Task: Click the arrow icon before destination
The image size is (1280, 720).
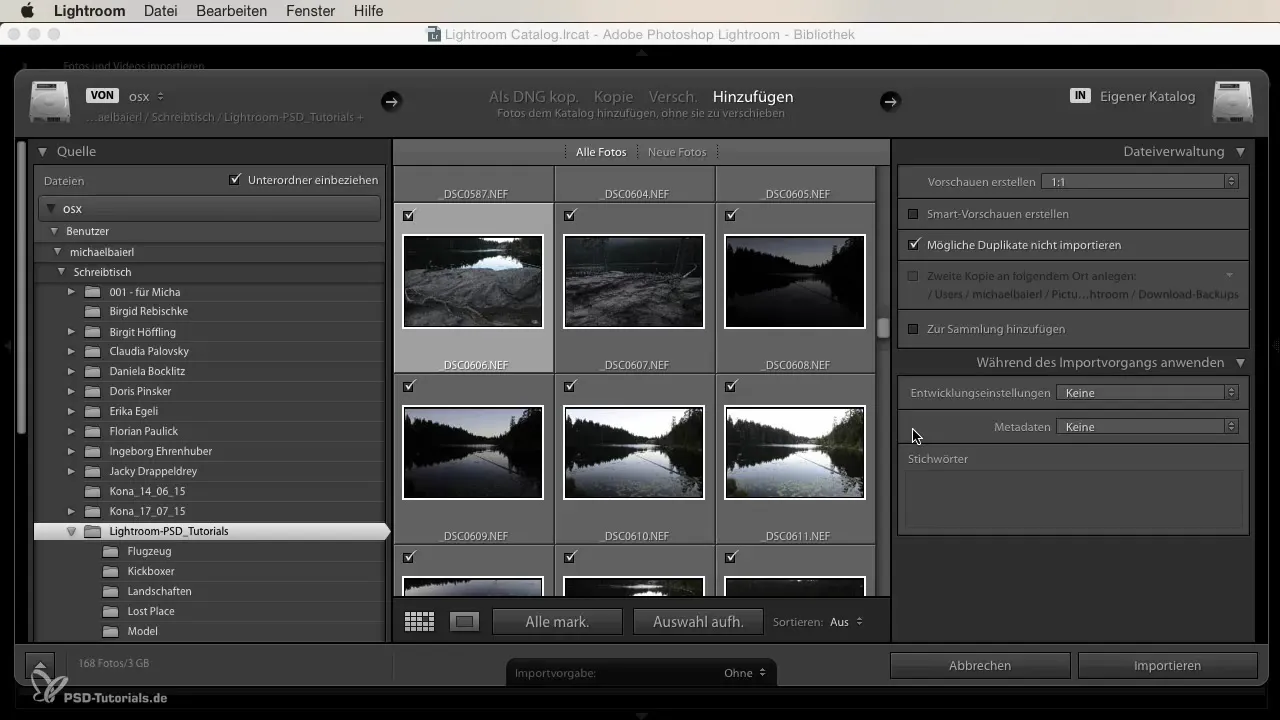Action: (890, 101)
